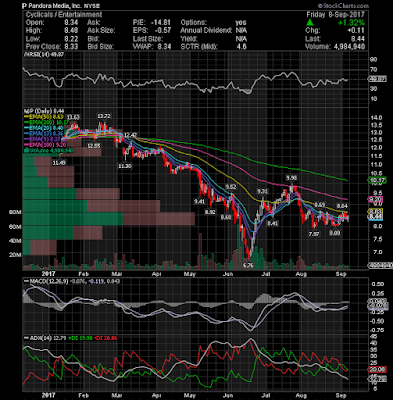Click the RSI current value tag on right axis
The width and height of the screenshot is (393, 400).
[377, 79]
